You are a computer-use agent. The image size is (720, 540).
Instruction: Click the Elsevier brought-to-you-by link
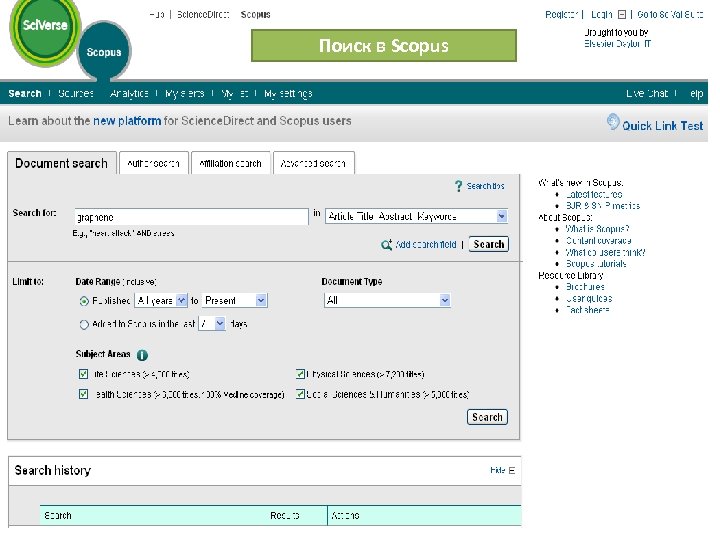point(617,44)
